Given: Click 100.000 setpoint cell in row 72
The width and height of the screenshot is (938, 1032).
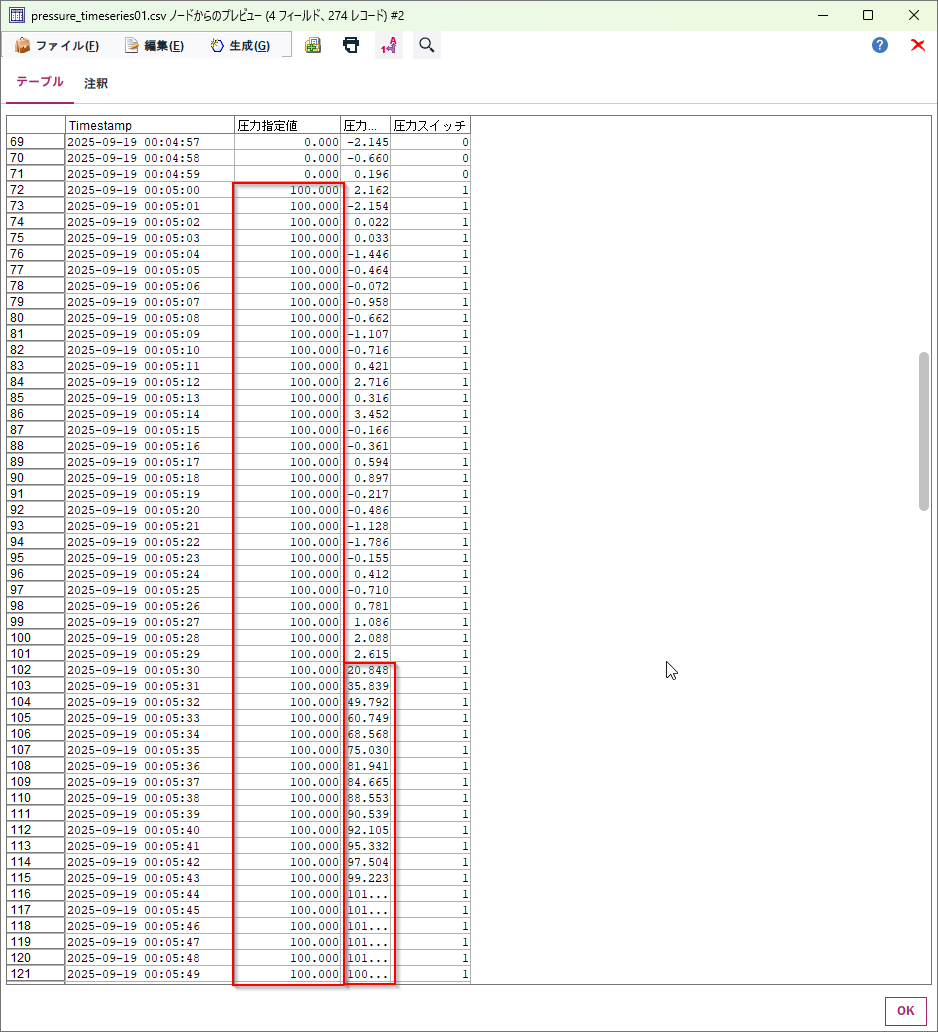Looking at the screenshot, I should point(288,190).
